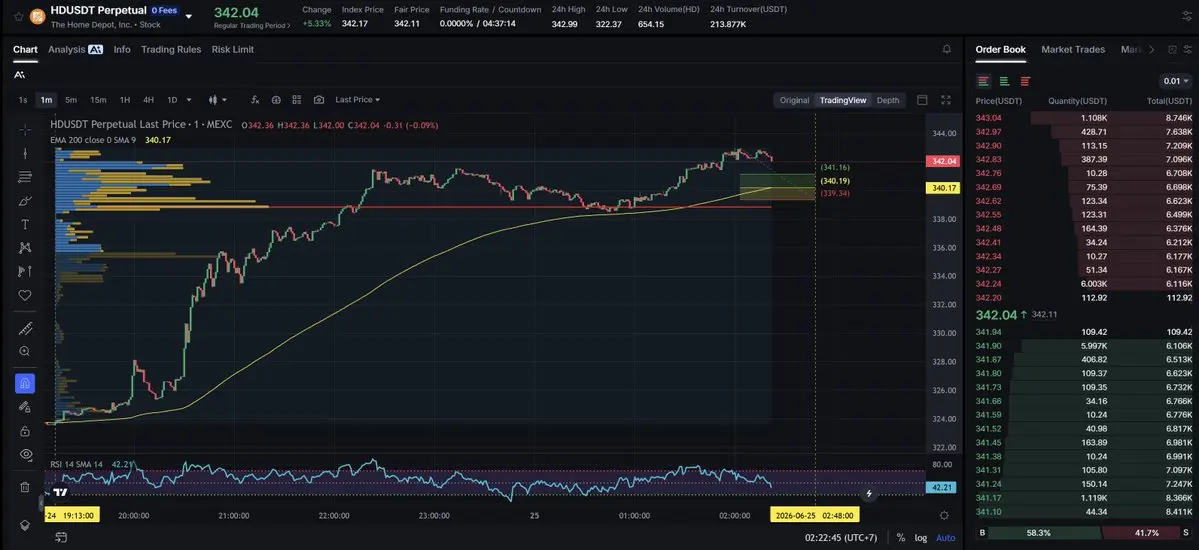1199x550 pixels.
Task: Add HDUSDT to favorites with star icon
Action: click(18, 15)
